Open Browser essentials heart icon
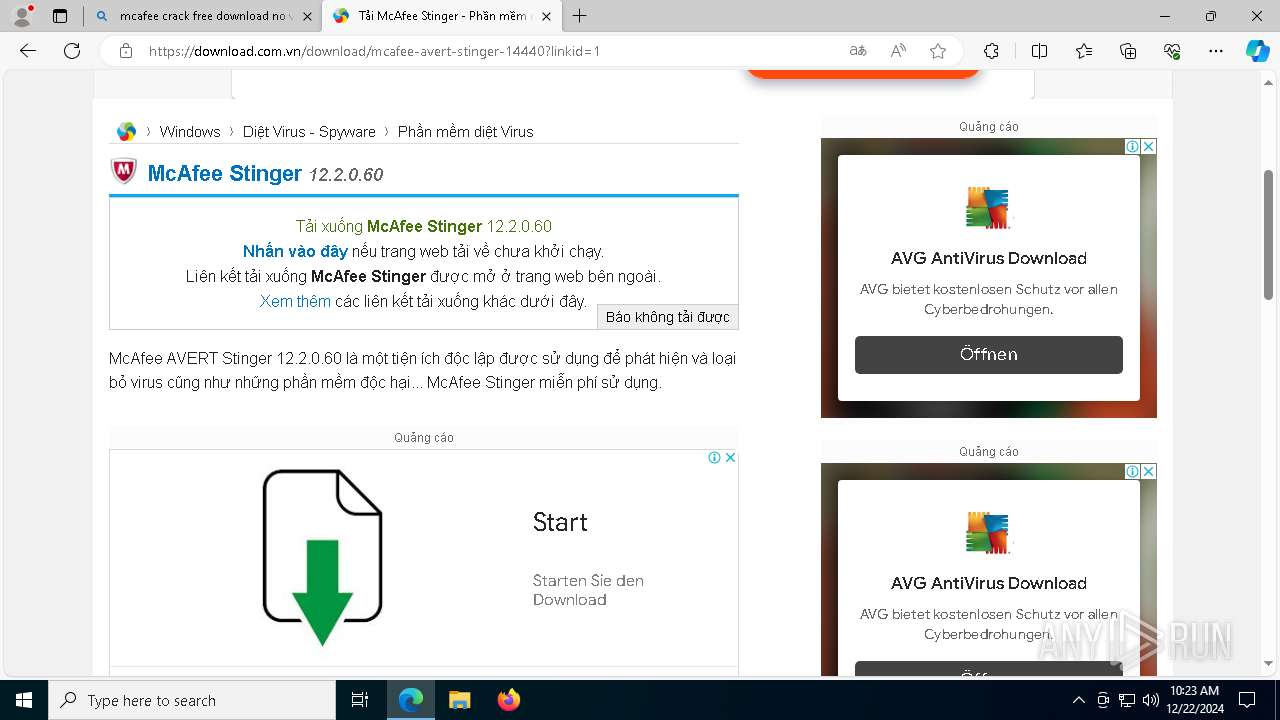The width and height of the screenshot is (1280, 720). pyautogui.click(x=1172, y=51)
